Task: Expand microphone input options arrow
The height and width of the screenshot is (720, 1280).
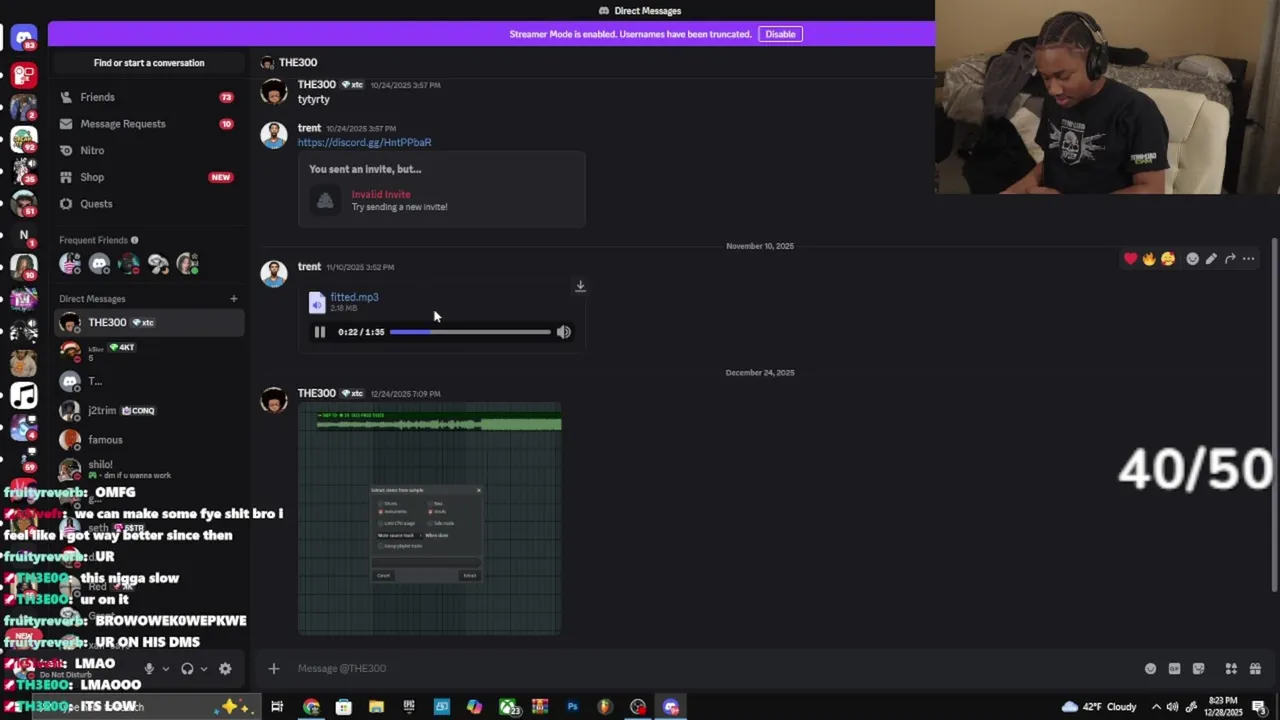Action: [x=165, y=669]
